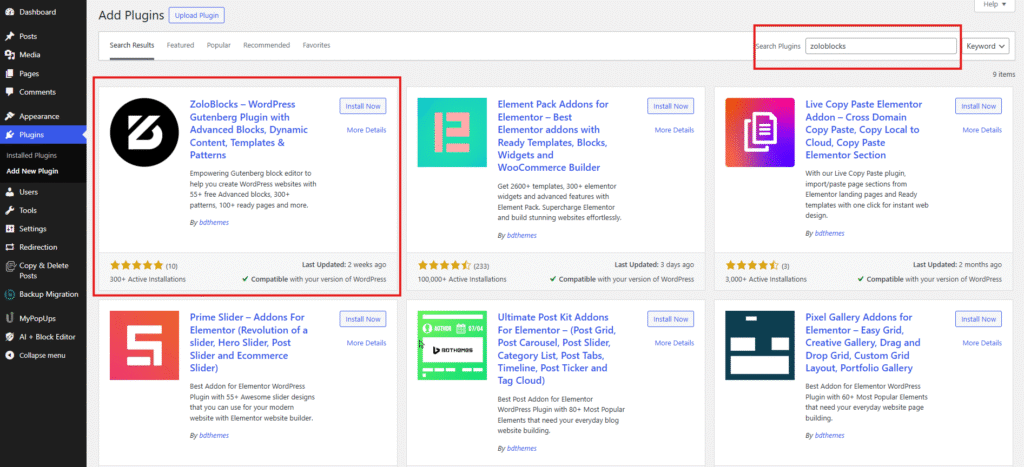Viewport: 1024px width, 467px height.
Task: Click the Pixel Gallery plugin logo
Action: click(x=760, y=346)
